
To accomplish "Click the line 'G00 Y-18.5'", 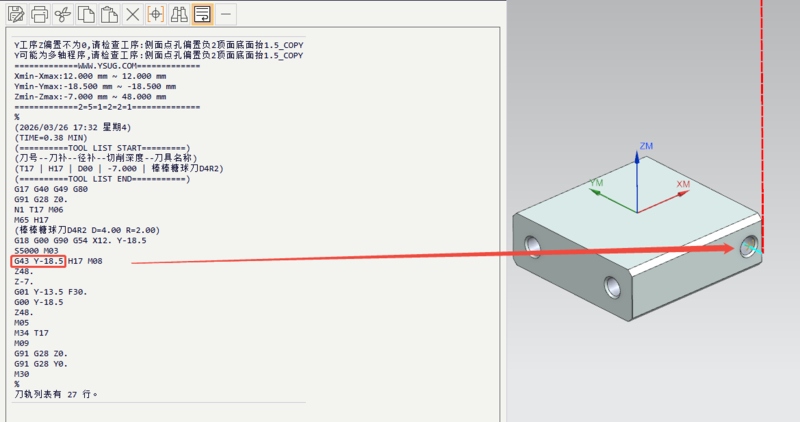I will [x=39, y=302].
